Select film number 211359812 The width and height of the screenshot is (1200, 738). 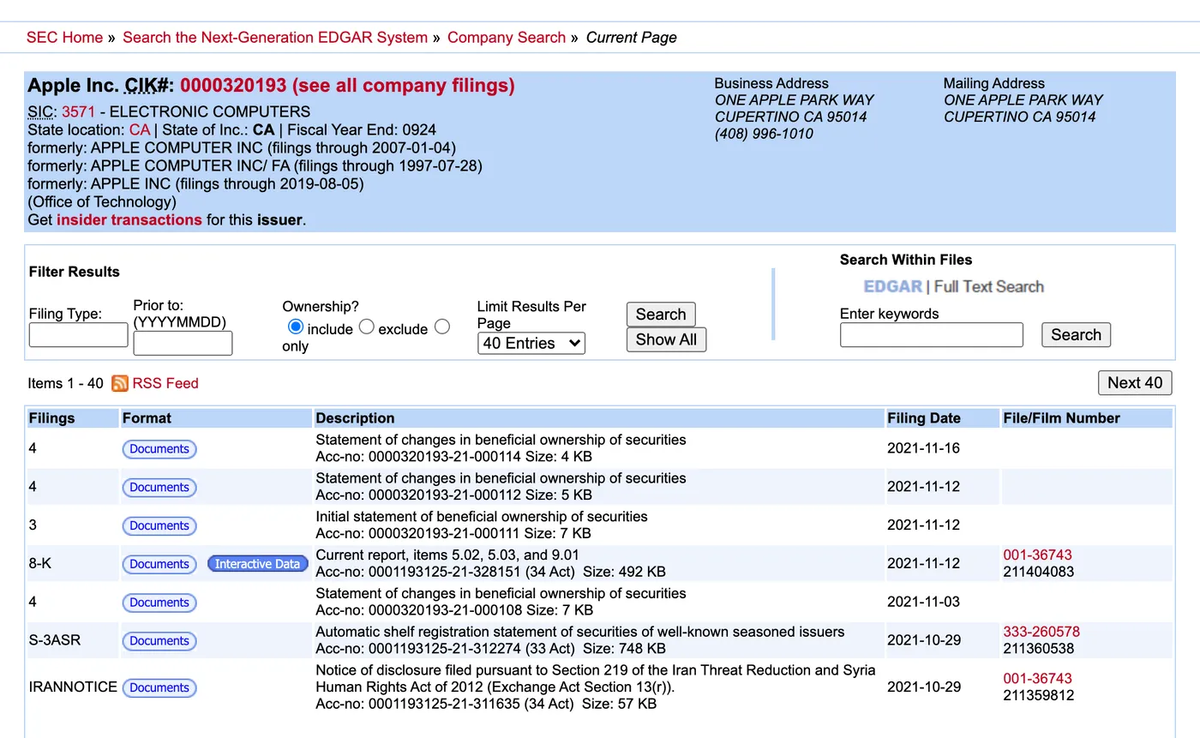tap(1038, 695)
